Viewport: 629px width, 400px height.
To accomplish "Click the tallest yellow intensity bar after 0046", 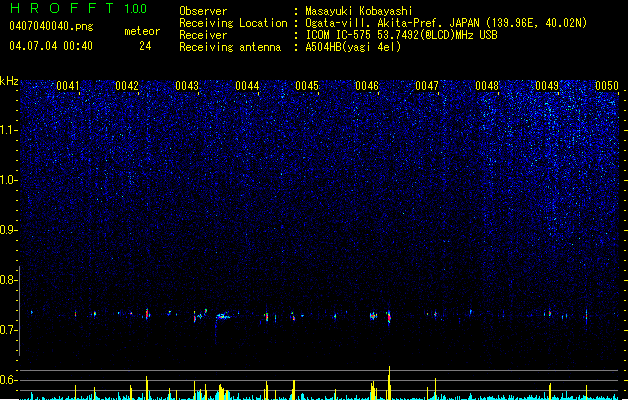I will tap(389, 383).
